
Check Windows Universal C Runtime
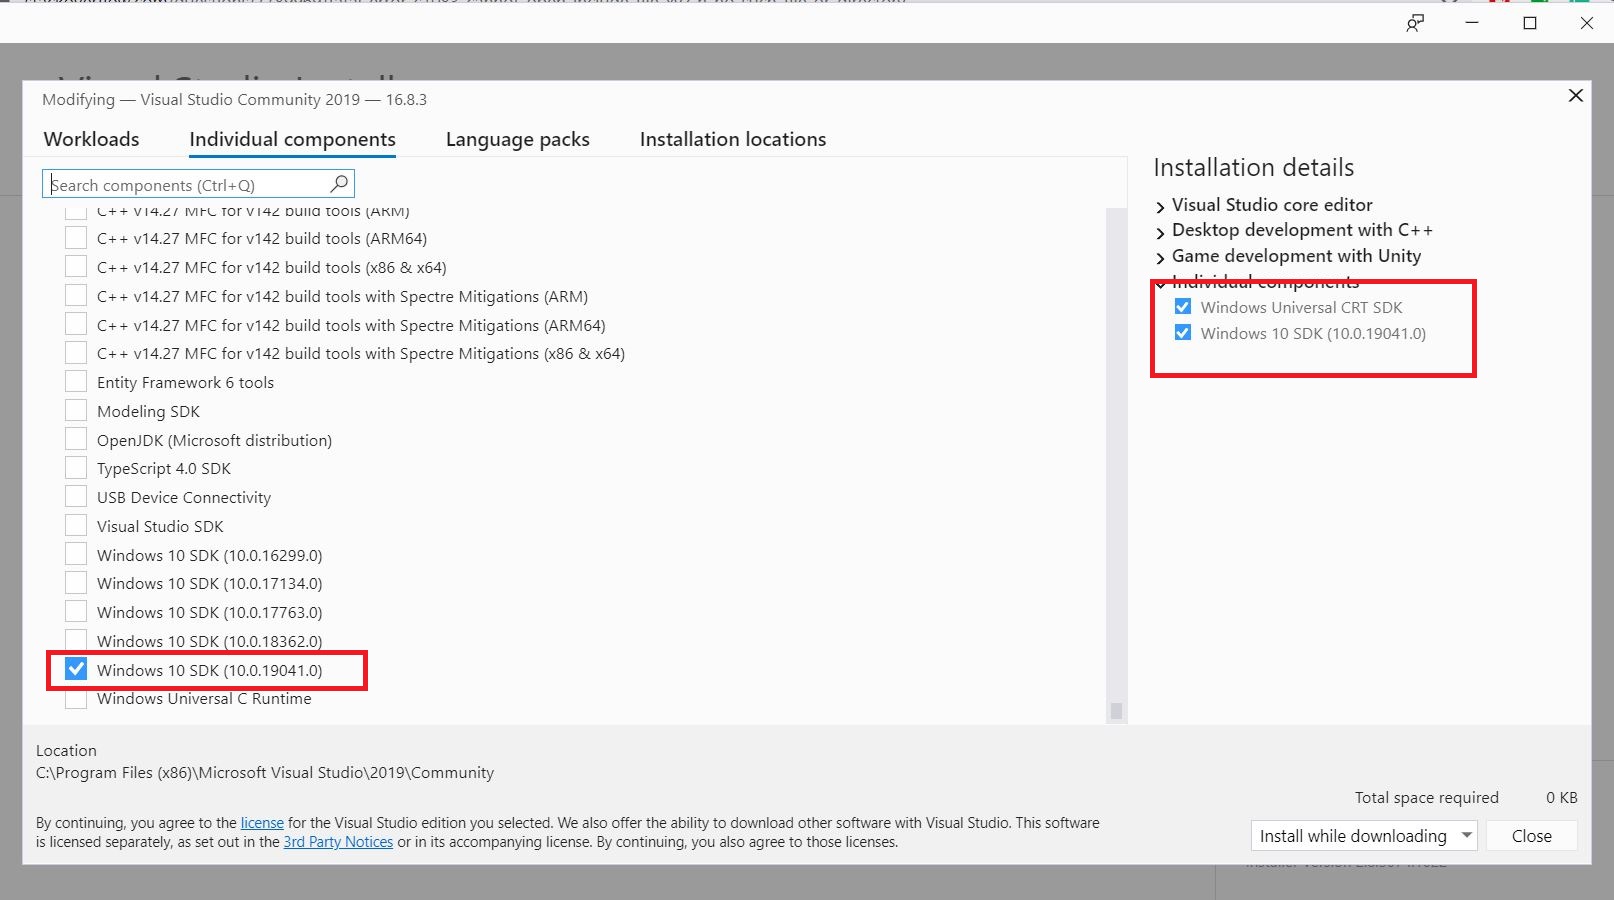(75, 698)
